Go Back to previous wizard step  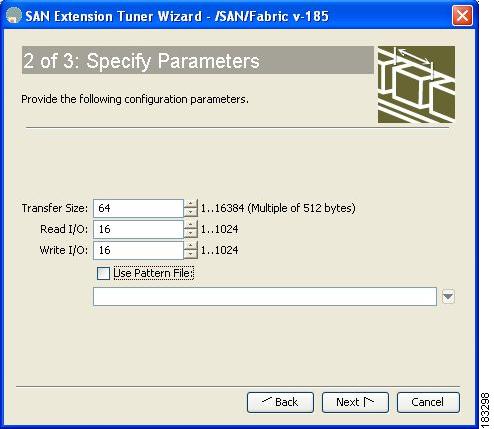(280, 402)
